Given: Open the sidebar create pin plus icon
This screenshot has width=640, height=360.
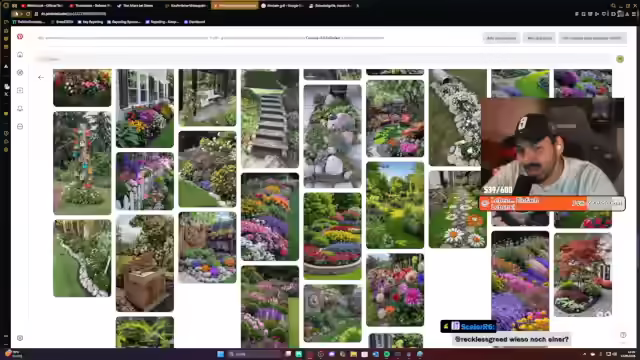Looking at the screenshot, I should tap(20, 90).
